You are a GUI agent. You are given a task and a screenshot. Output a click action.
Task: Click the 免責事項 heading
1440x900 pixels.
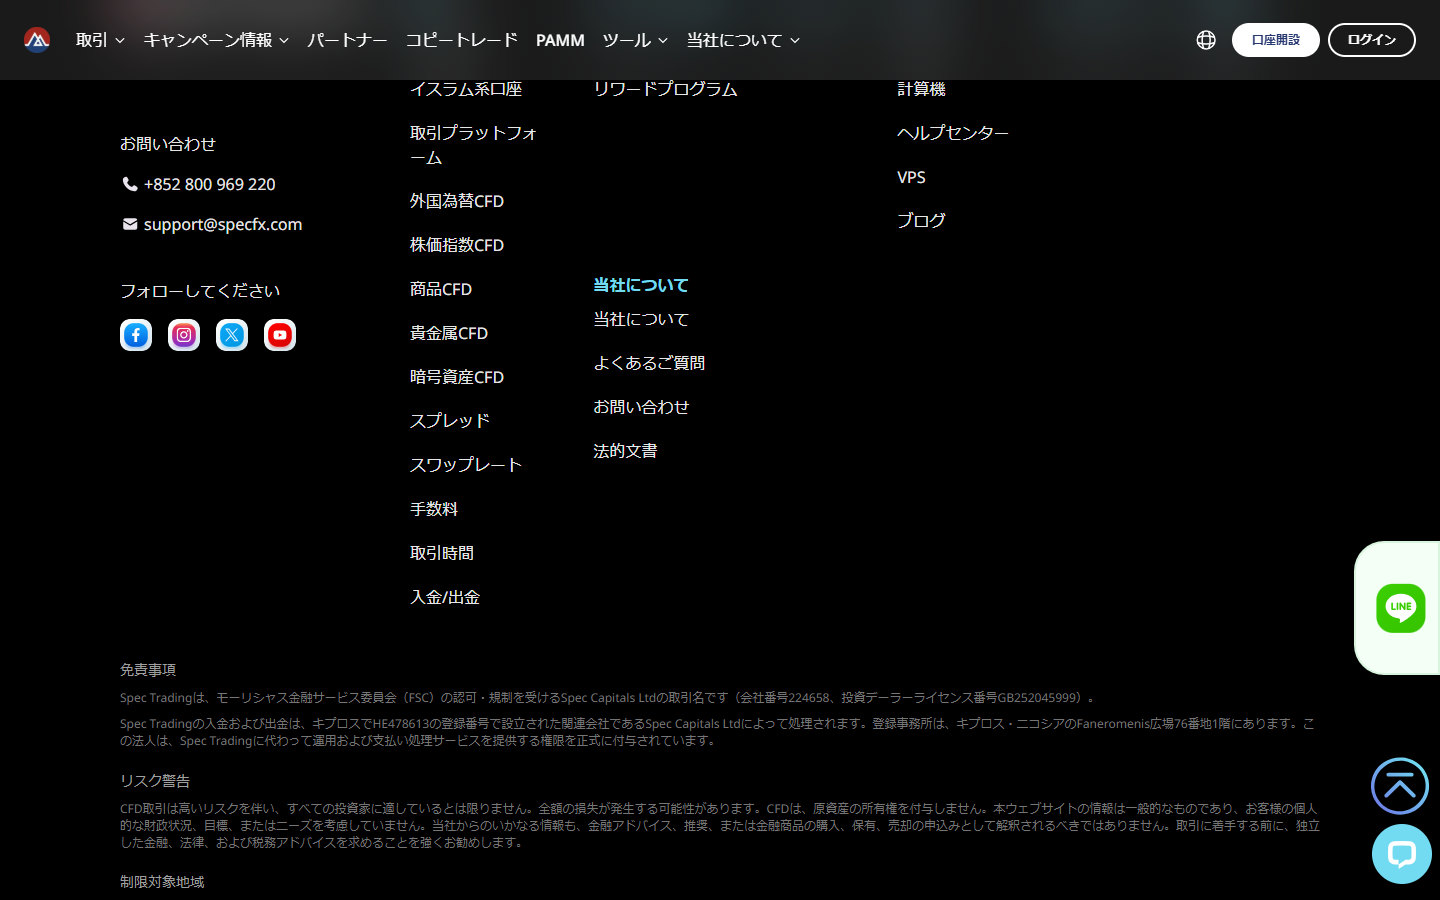[x=148, y=670]
